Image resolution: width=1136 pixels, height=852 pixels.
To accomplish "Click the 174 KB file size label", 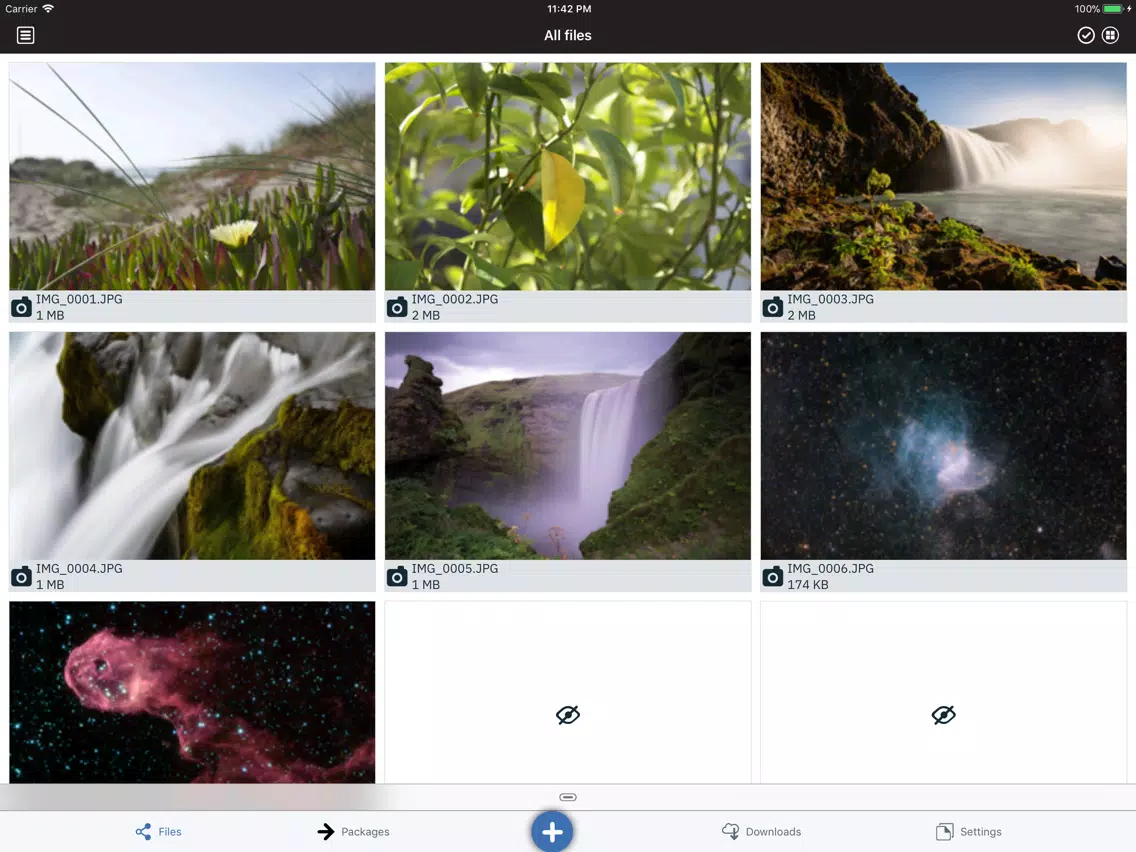I will (x=808, y=585).
